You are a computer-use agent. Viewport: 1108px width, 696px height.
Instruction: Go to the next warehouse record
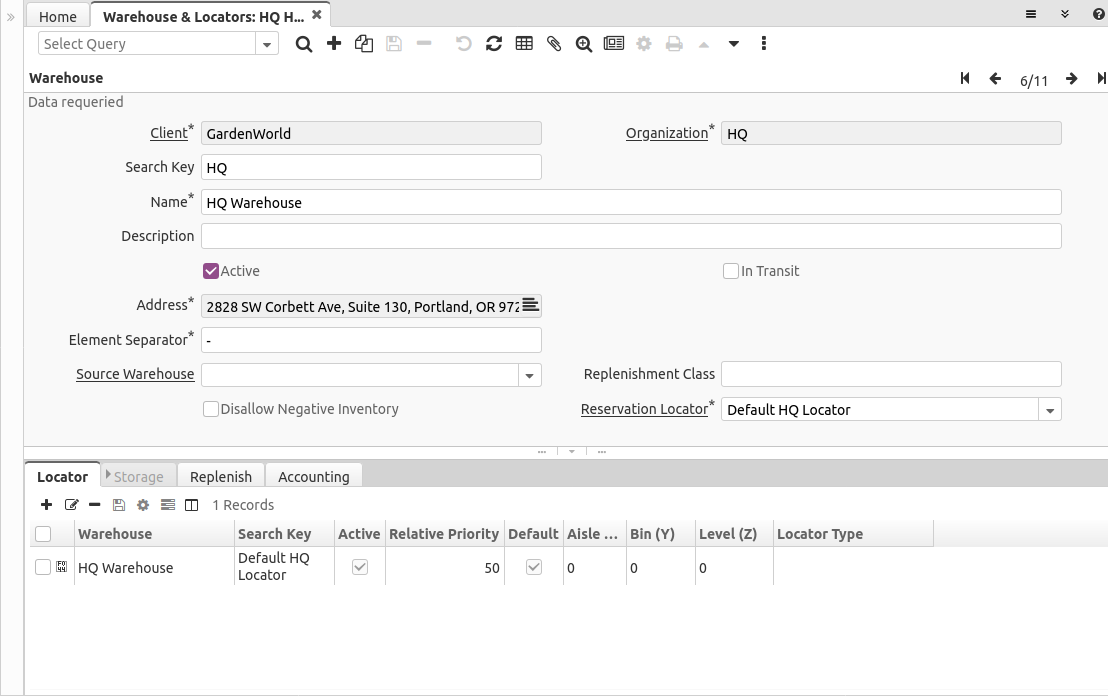tap(1071, 79)
